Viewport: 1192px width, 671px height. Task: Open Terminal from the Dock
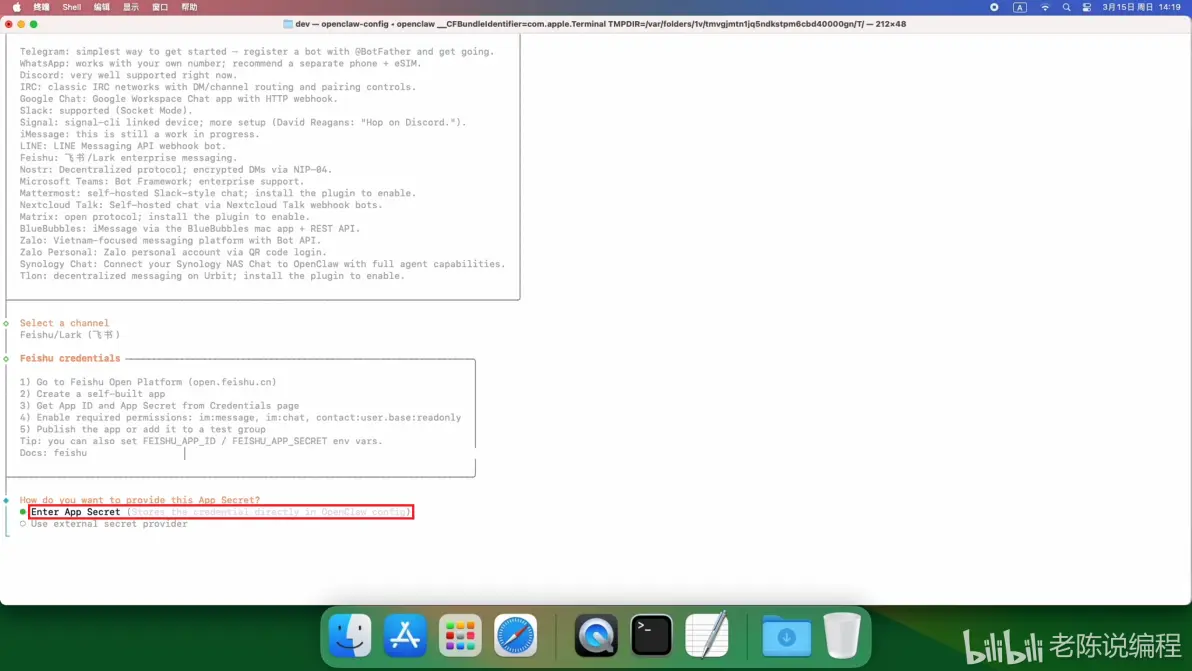[651, 635]
